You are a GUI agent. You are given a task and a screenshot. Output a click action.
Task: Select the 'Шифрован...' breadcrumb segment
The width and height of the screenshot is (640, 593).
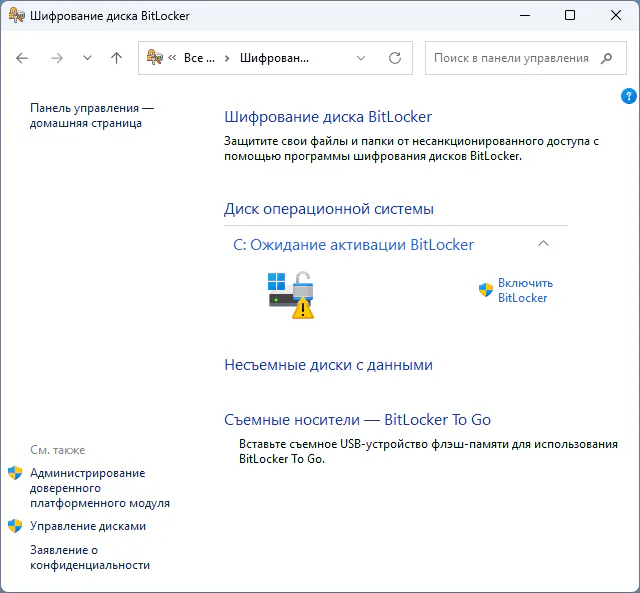tap(274, 58)
